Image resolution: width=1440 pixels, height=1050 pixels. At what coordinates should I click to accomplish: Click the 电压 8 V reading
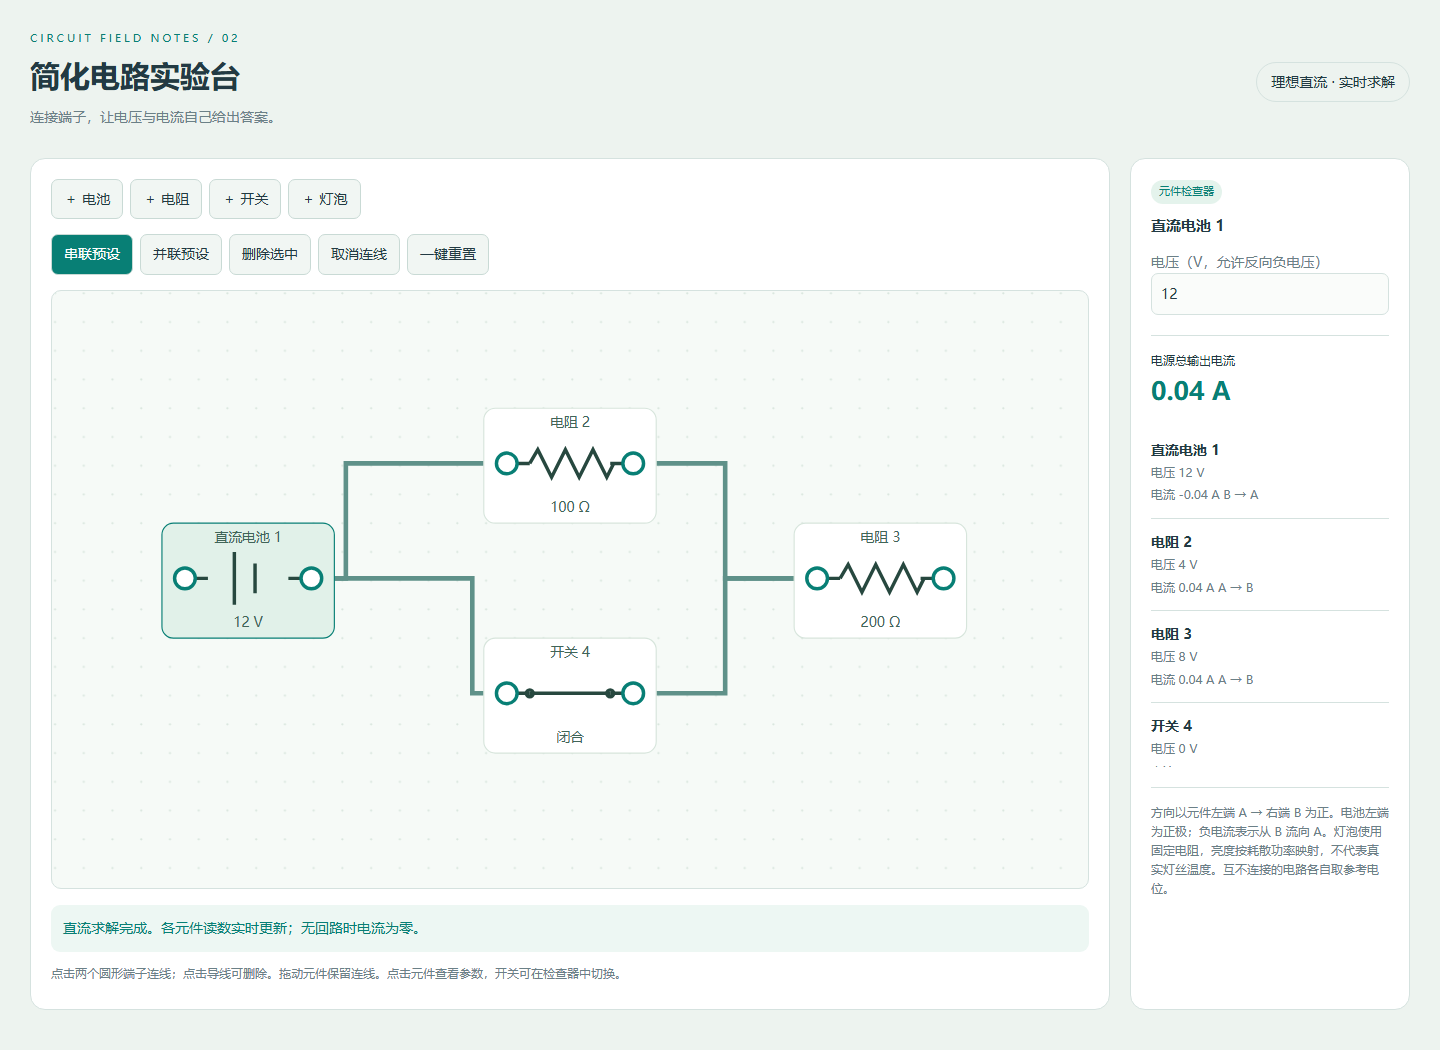(1174, 657)
